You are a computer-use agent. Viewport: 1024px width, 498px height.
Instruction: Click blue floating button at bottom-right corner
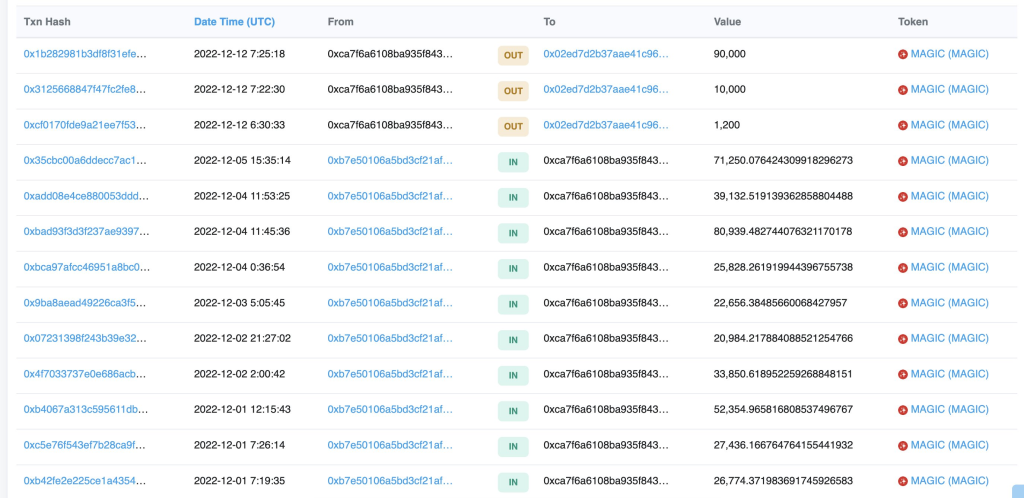point(1018,491)
